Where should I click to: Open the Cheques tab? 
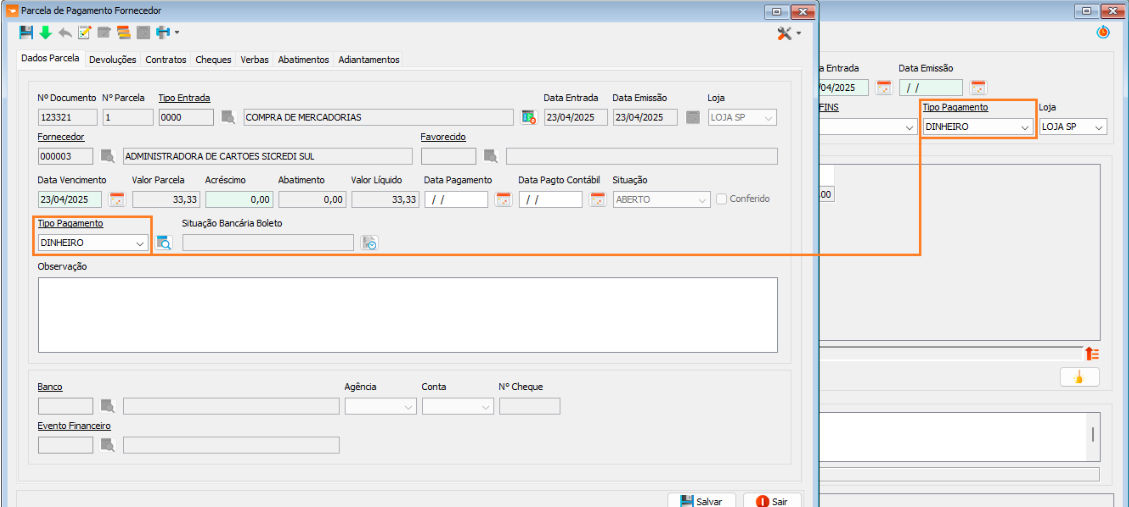213,60
